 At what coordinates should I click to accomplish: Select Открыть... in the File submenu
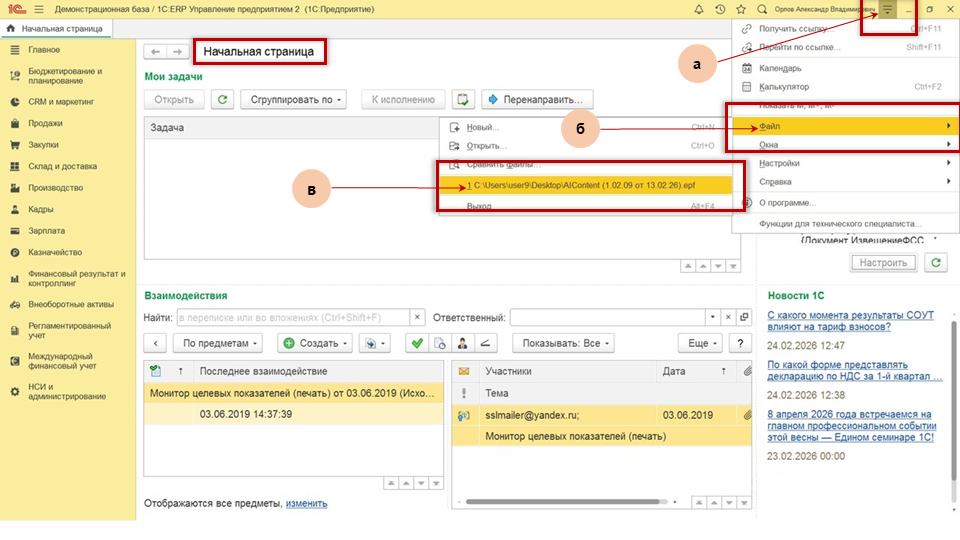(585, 146)
